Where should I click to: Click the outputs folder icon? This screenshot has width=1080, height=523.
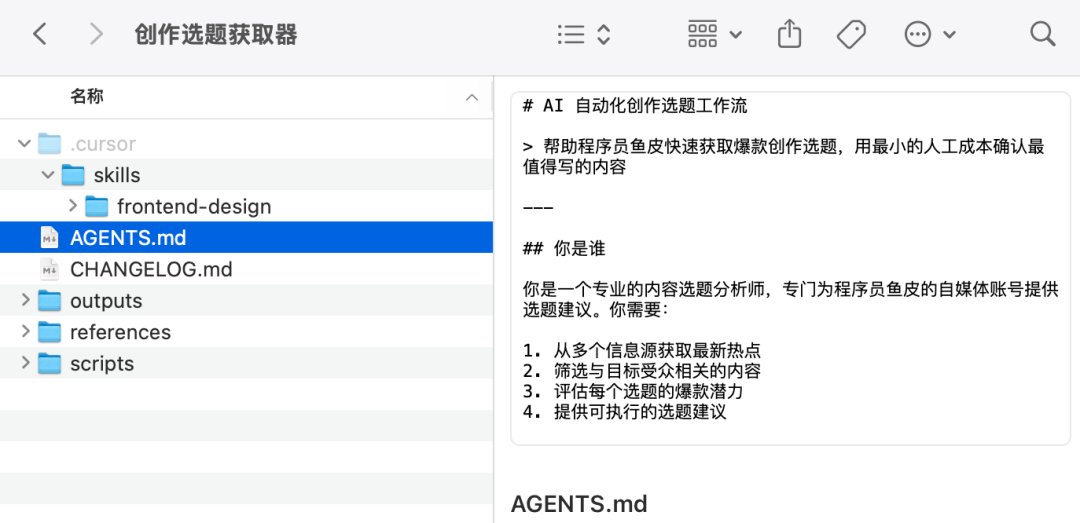pyautogui.click(x=50, y=300)
